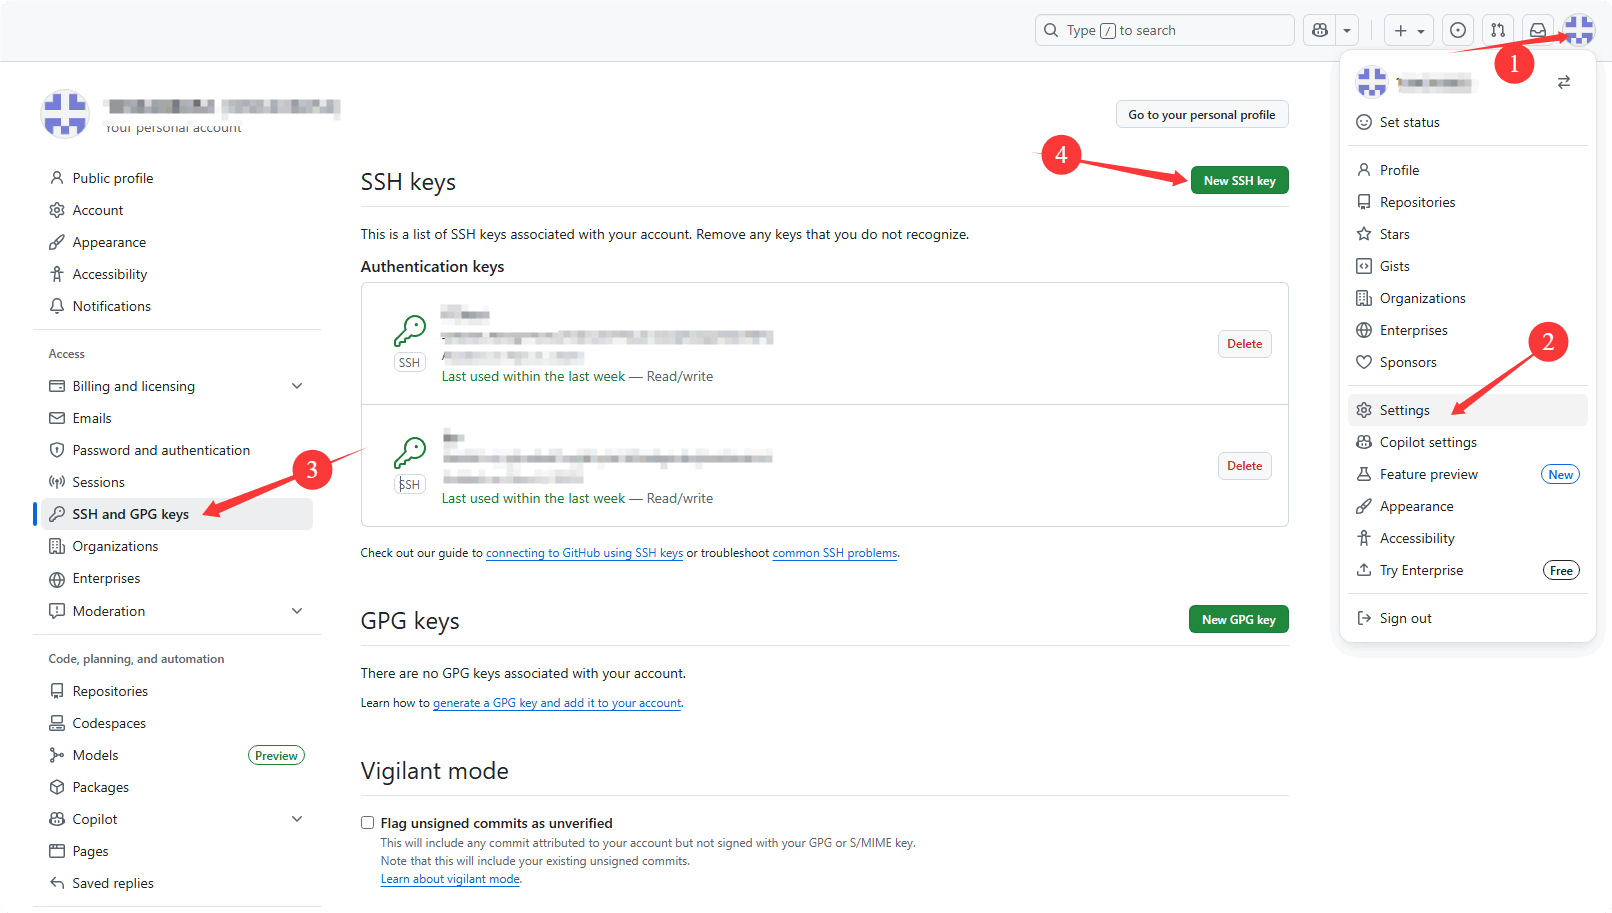The image size is (1612, 913).
Task: Open the common SSH problems link
Action: tap(834, 553)
